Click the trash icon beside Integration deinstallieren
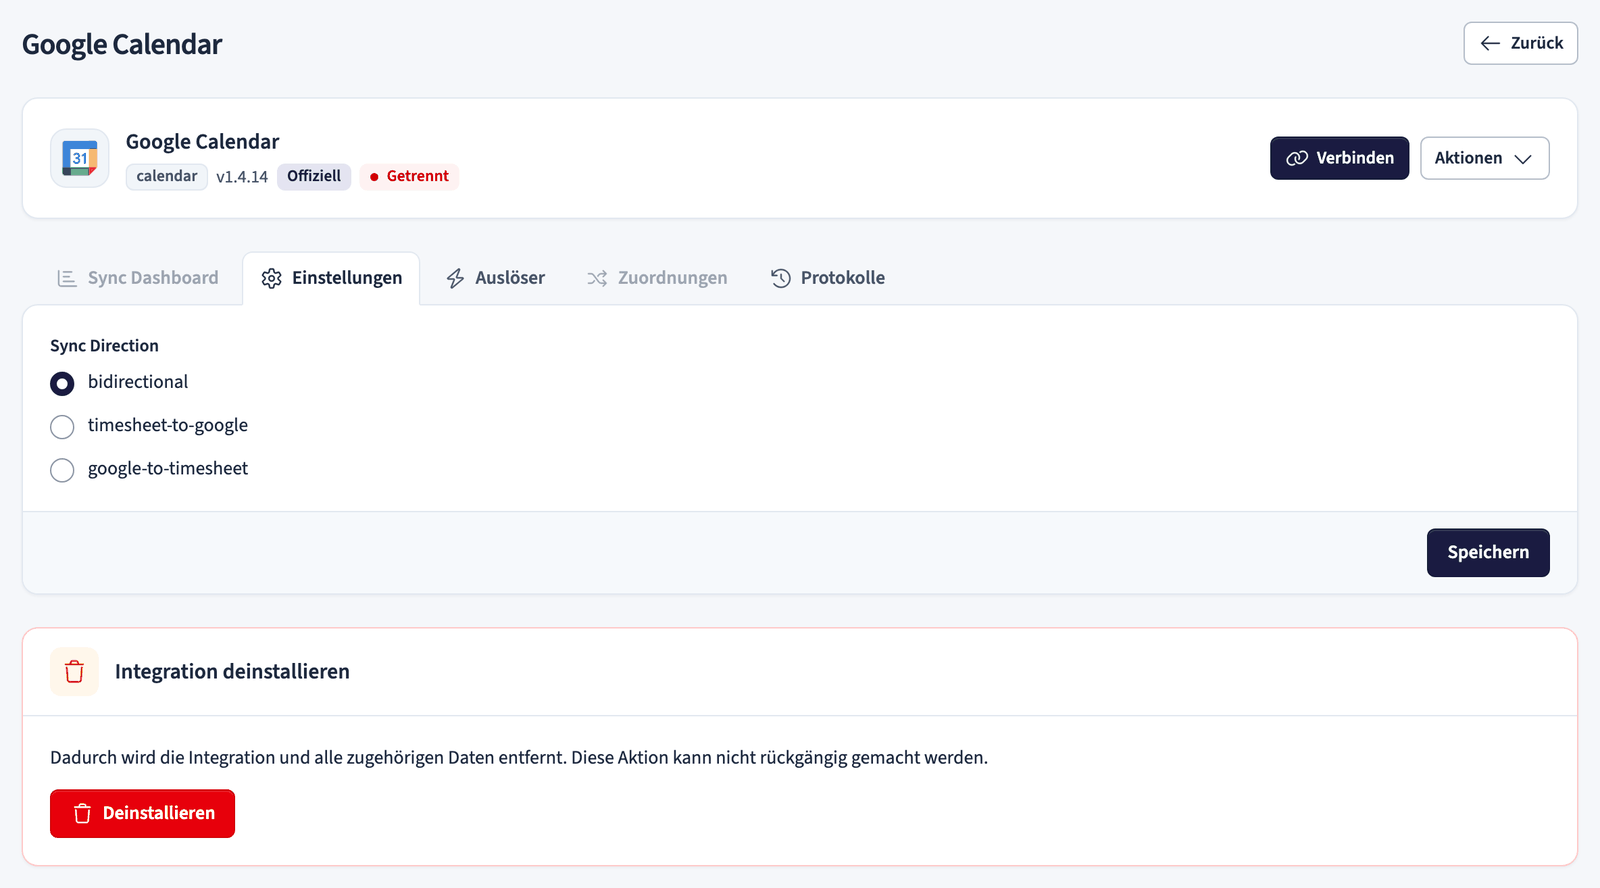This screenshot has height=888, width=1600. [74, 672]
